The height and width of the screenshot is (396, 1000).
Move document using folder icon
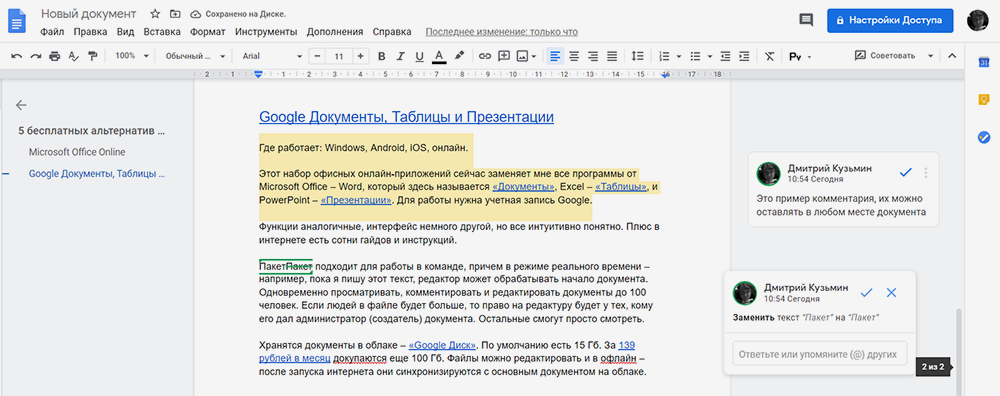[175, 14]
